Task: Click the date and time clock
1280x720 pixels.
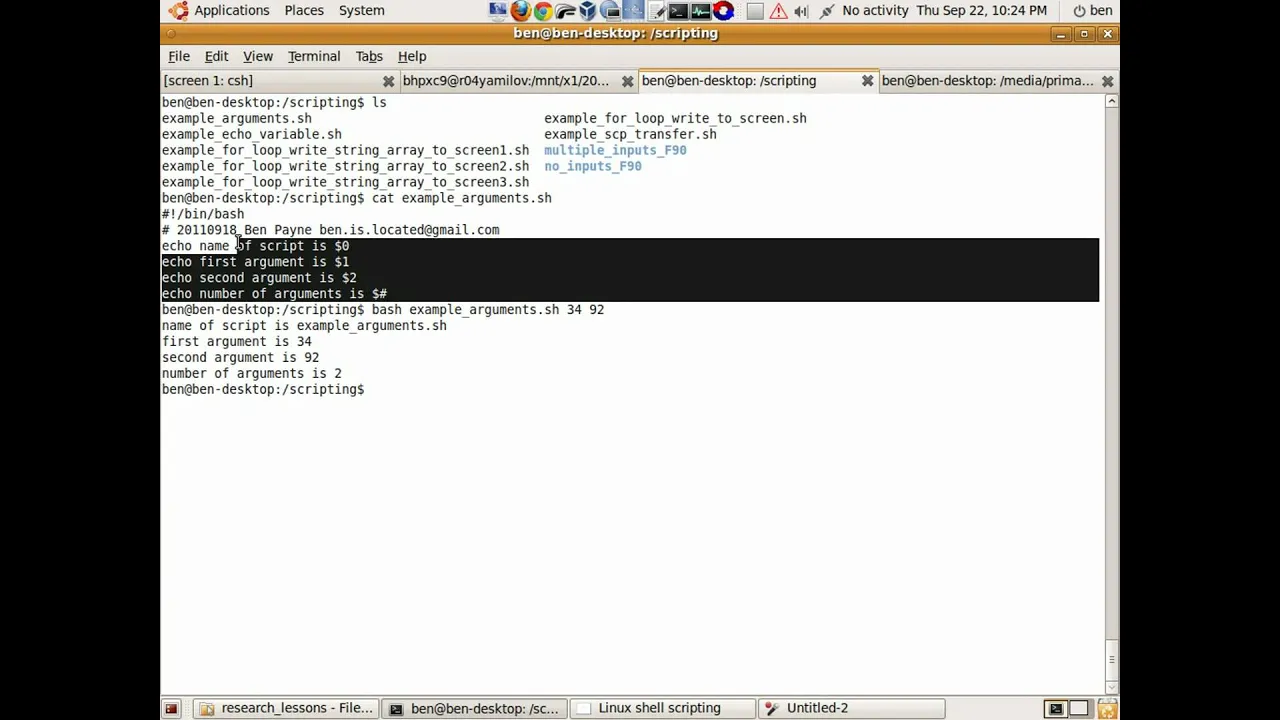Action: [981, 10]
